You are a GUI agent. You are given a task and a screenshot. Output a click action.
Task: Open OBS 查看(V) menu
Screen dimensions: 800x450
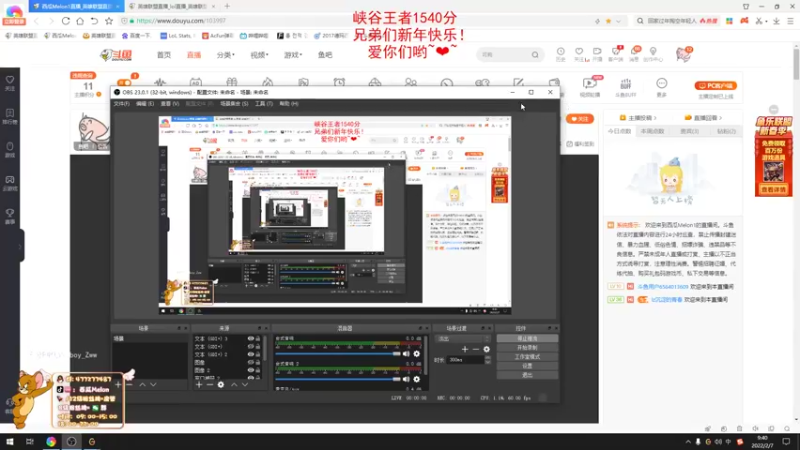click(x=170, y=104)
